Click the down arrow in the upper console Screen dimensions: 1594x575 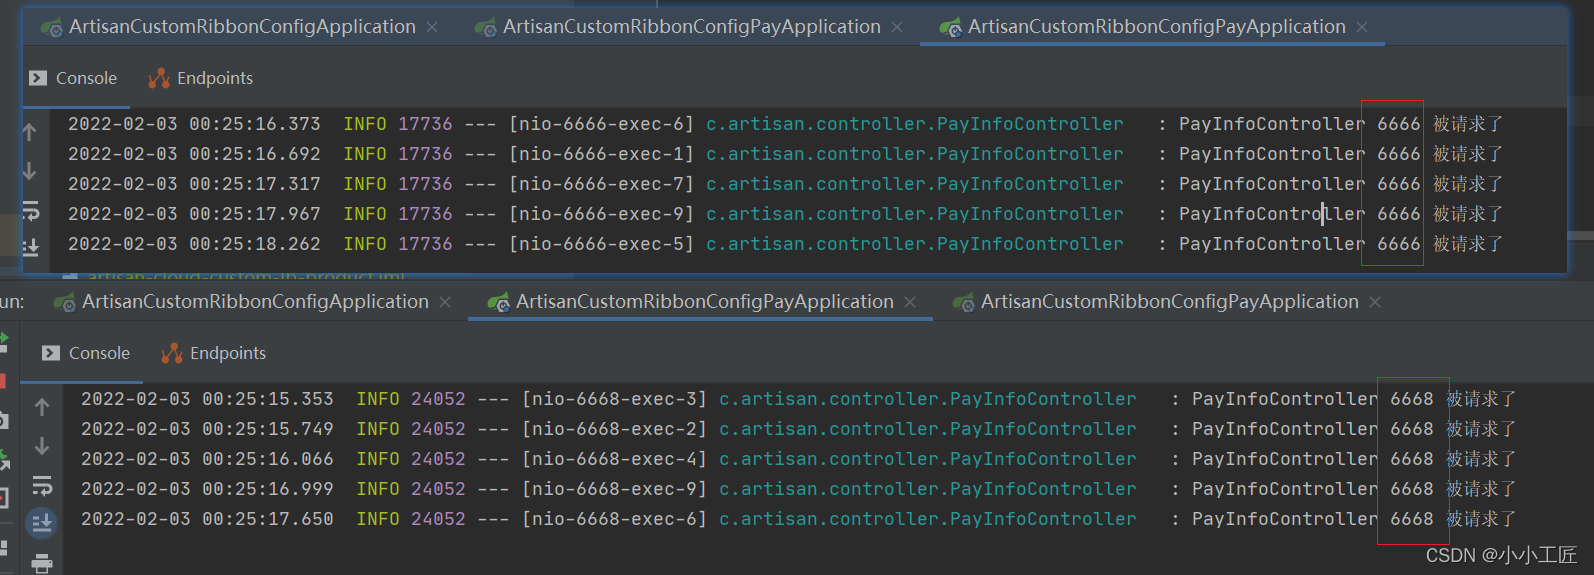tap(29, 171)
